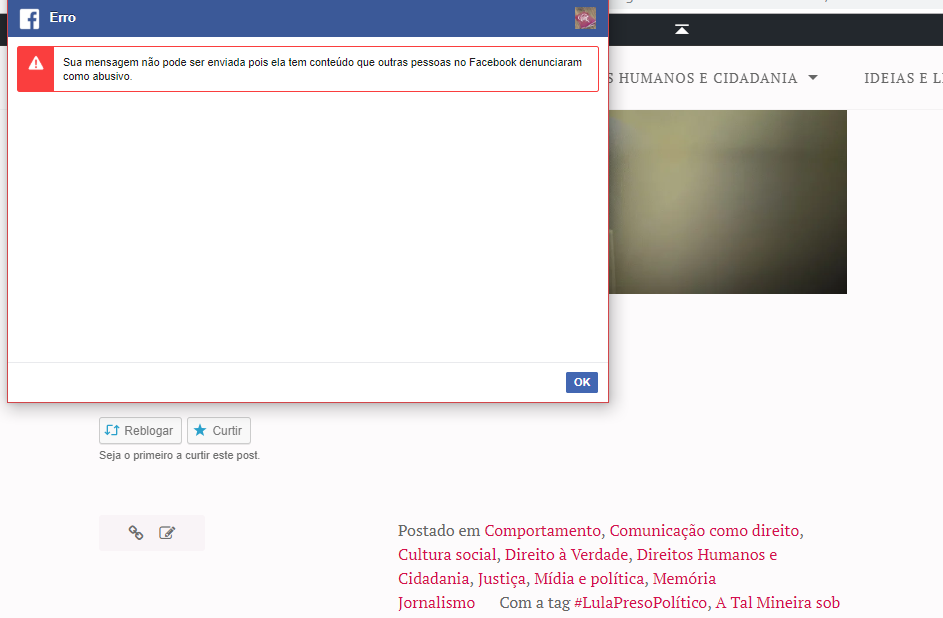Open Direitos Humanos e Cidadania menu

pos(705,78)
